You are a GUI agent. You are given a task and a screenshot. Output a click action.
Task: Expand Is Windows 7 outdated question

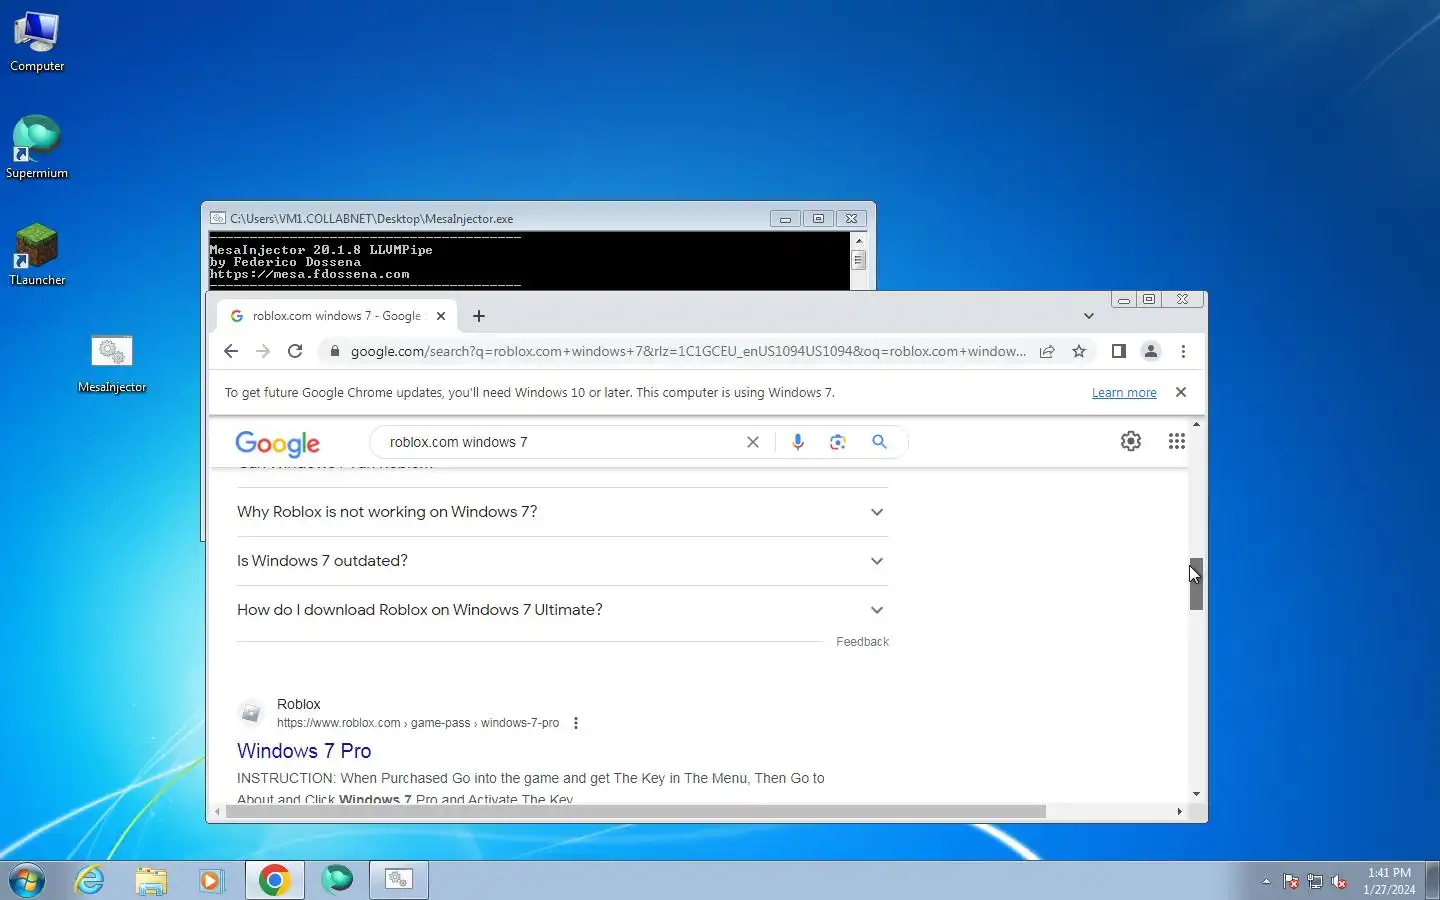point(562,561)
